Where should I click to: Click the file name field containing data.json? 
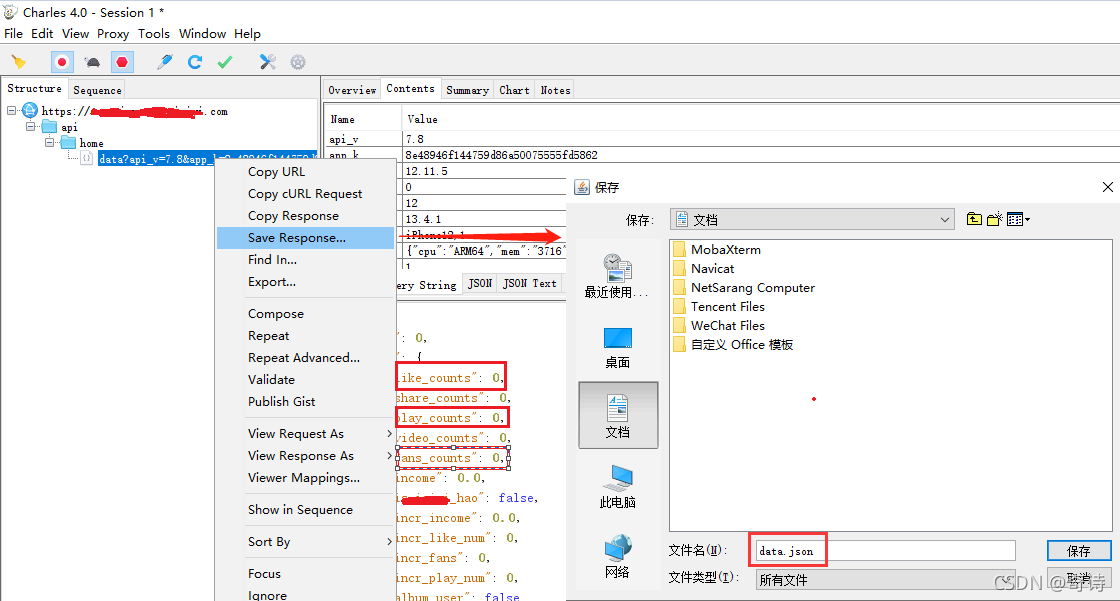coord(886,551)
